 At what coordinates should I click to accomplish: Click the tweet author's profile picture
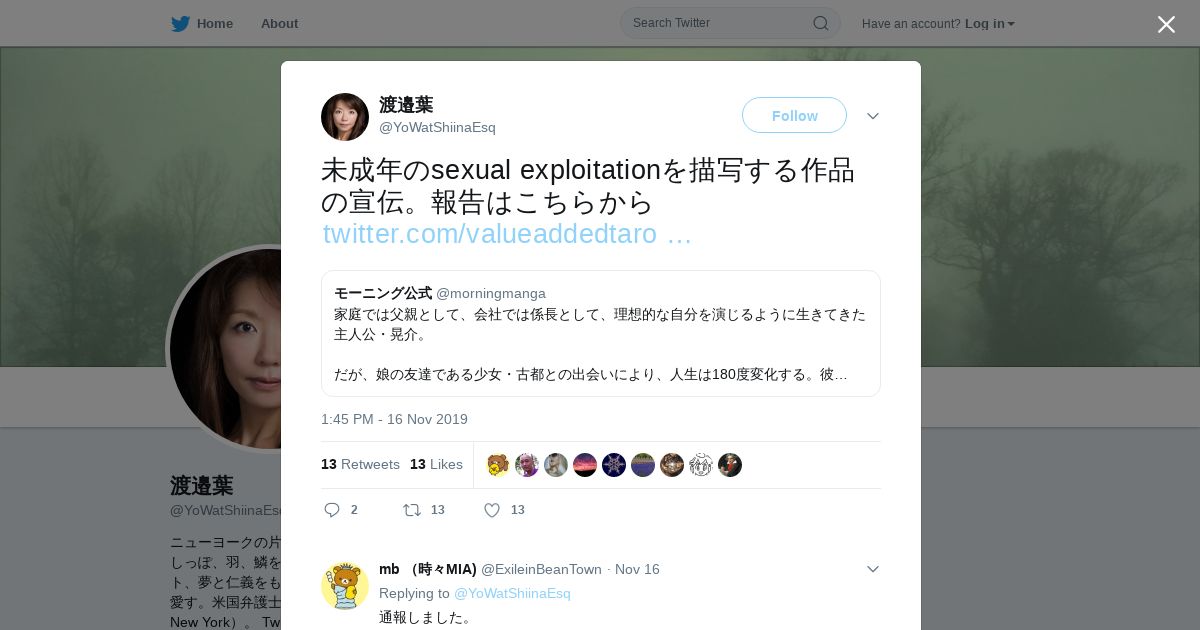pos(345,117)
